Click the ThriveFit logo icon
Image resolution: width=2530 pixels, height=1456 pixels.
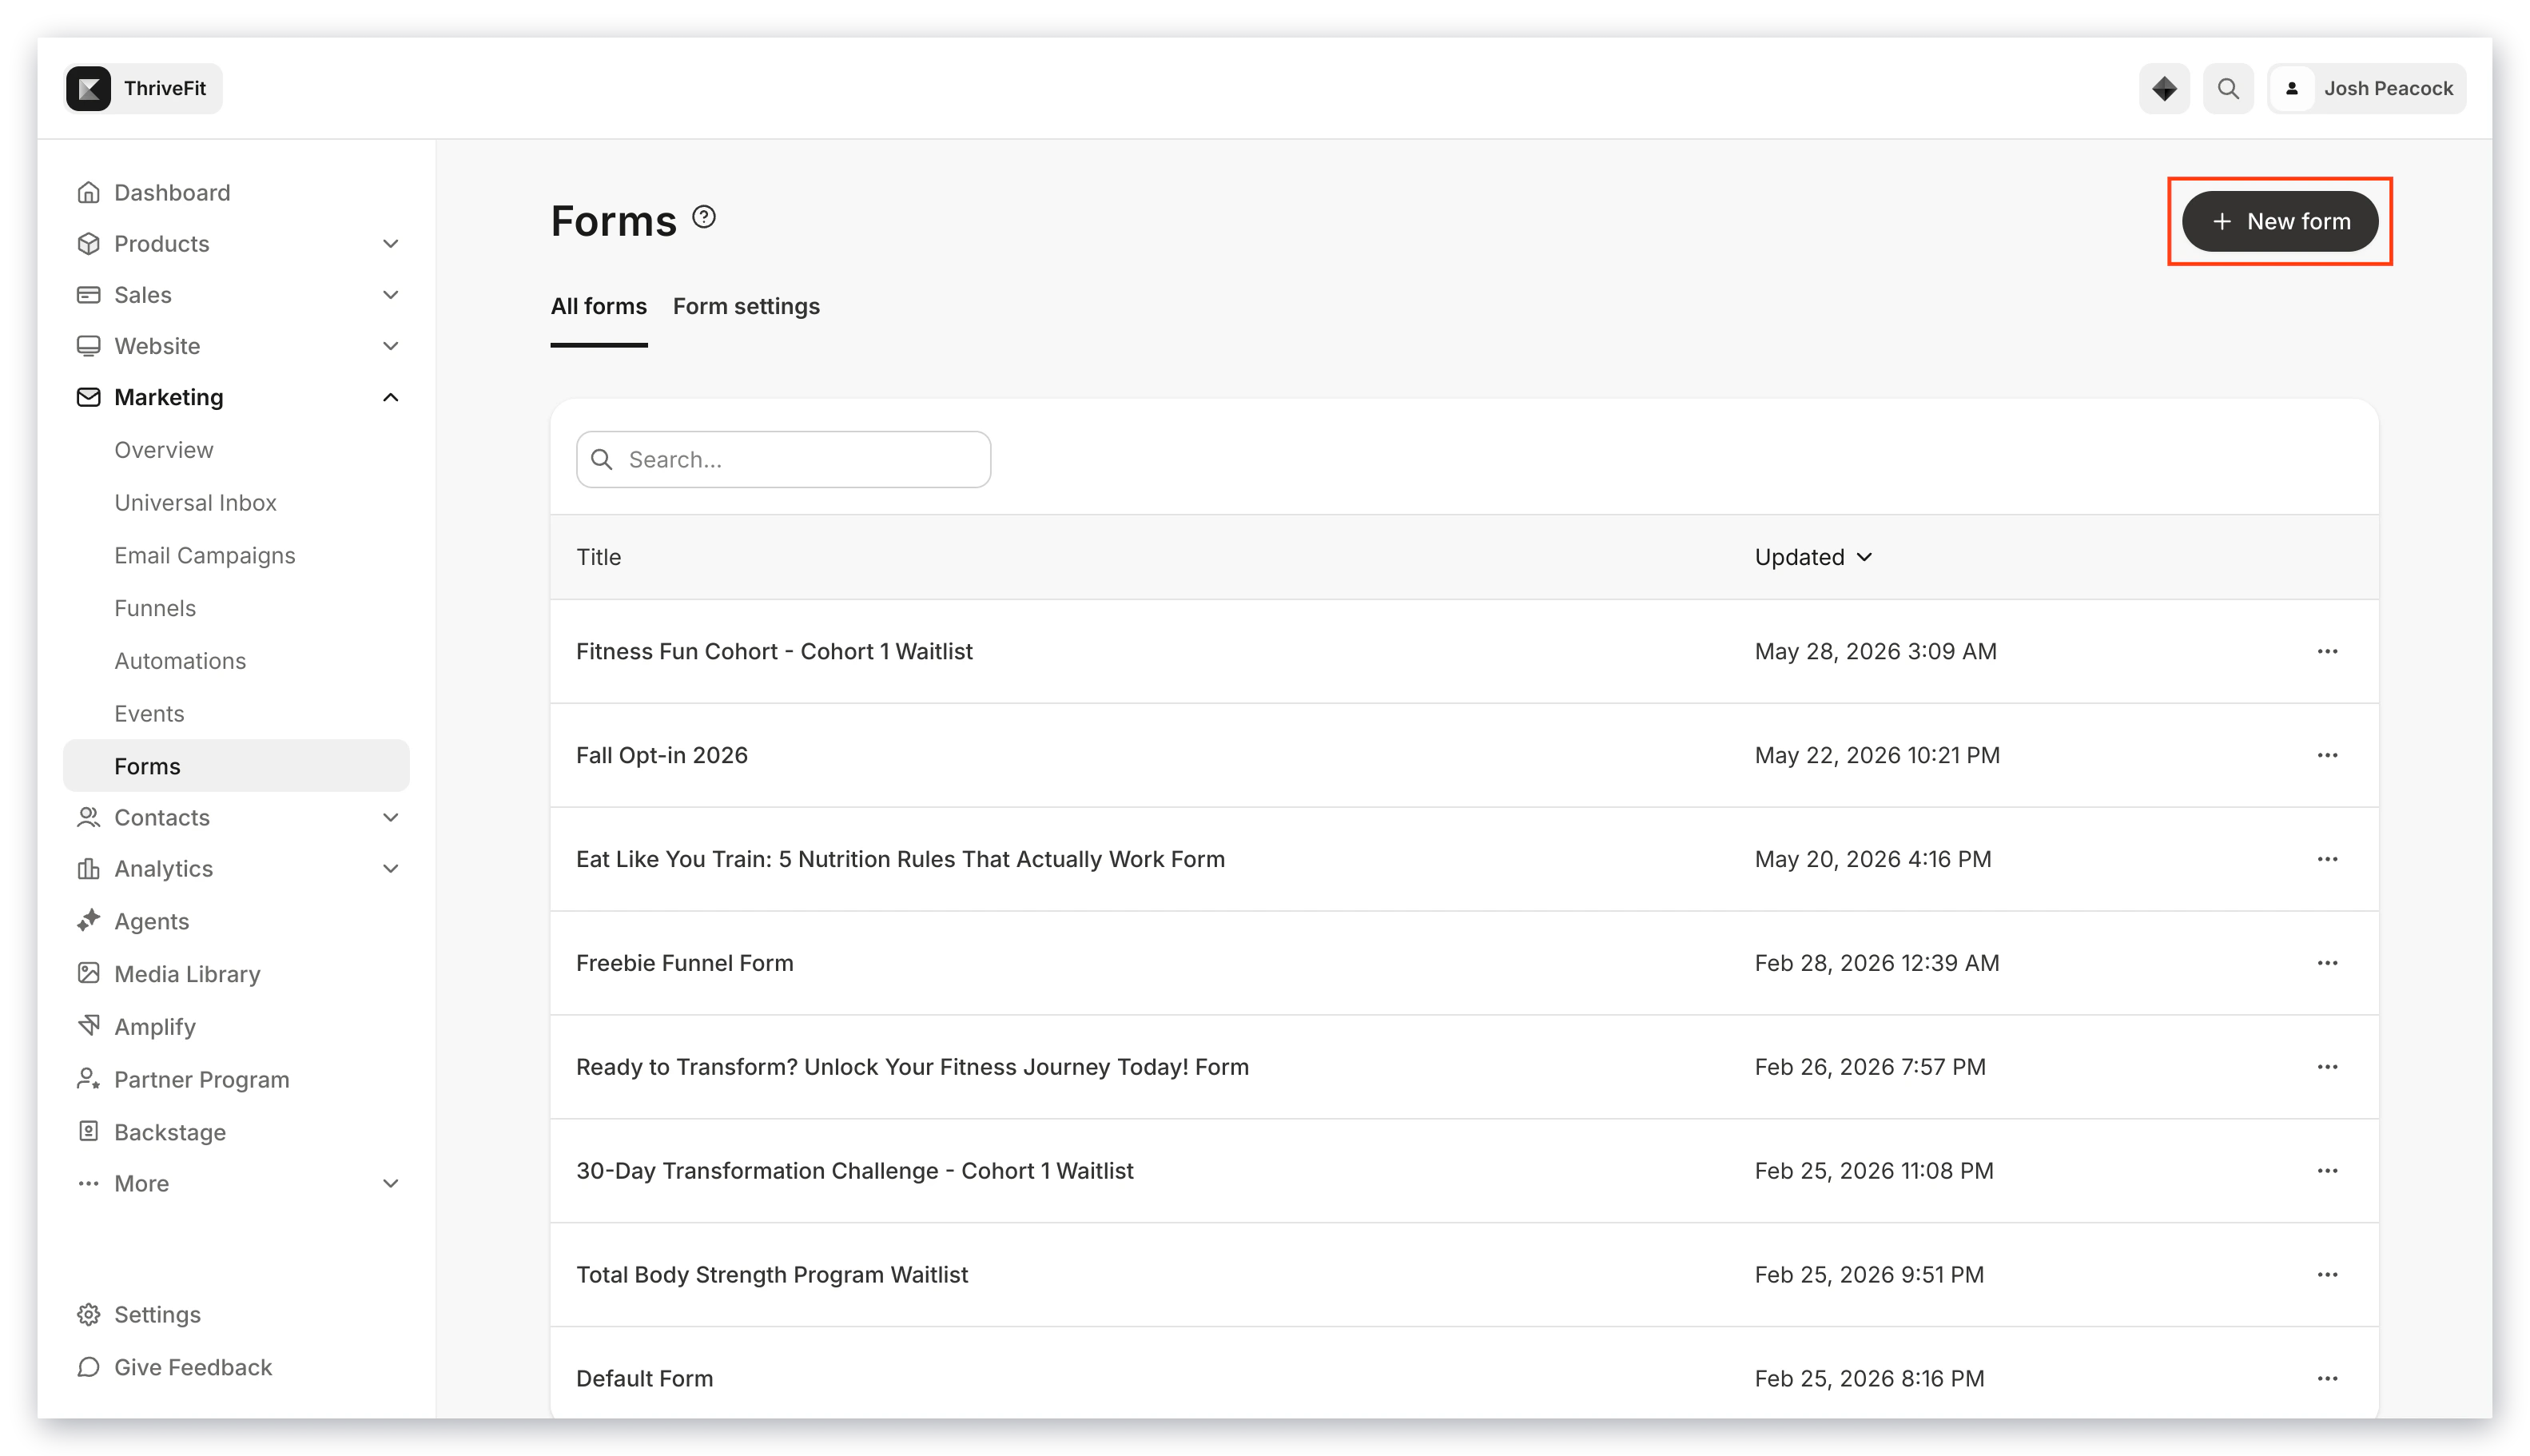pos(89,88)
